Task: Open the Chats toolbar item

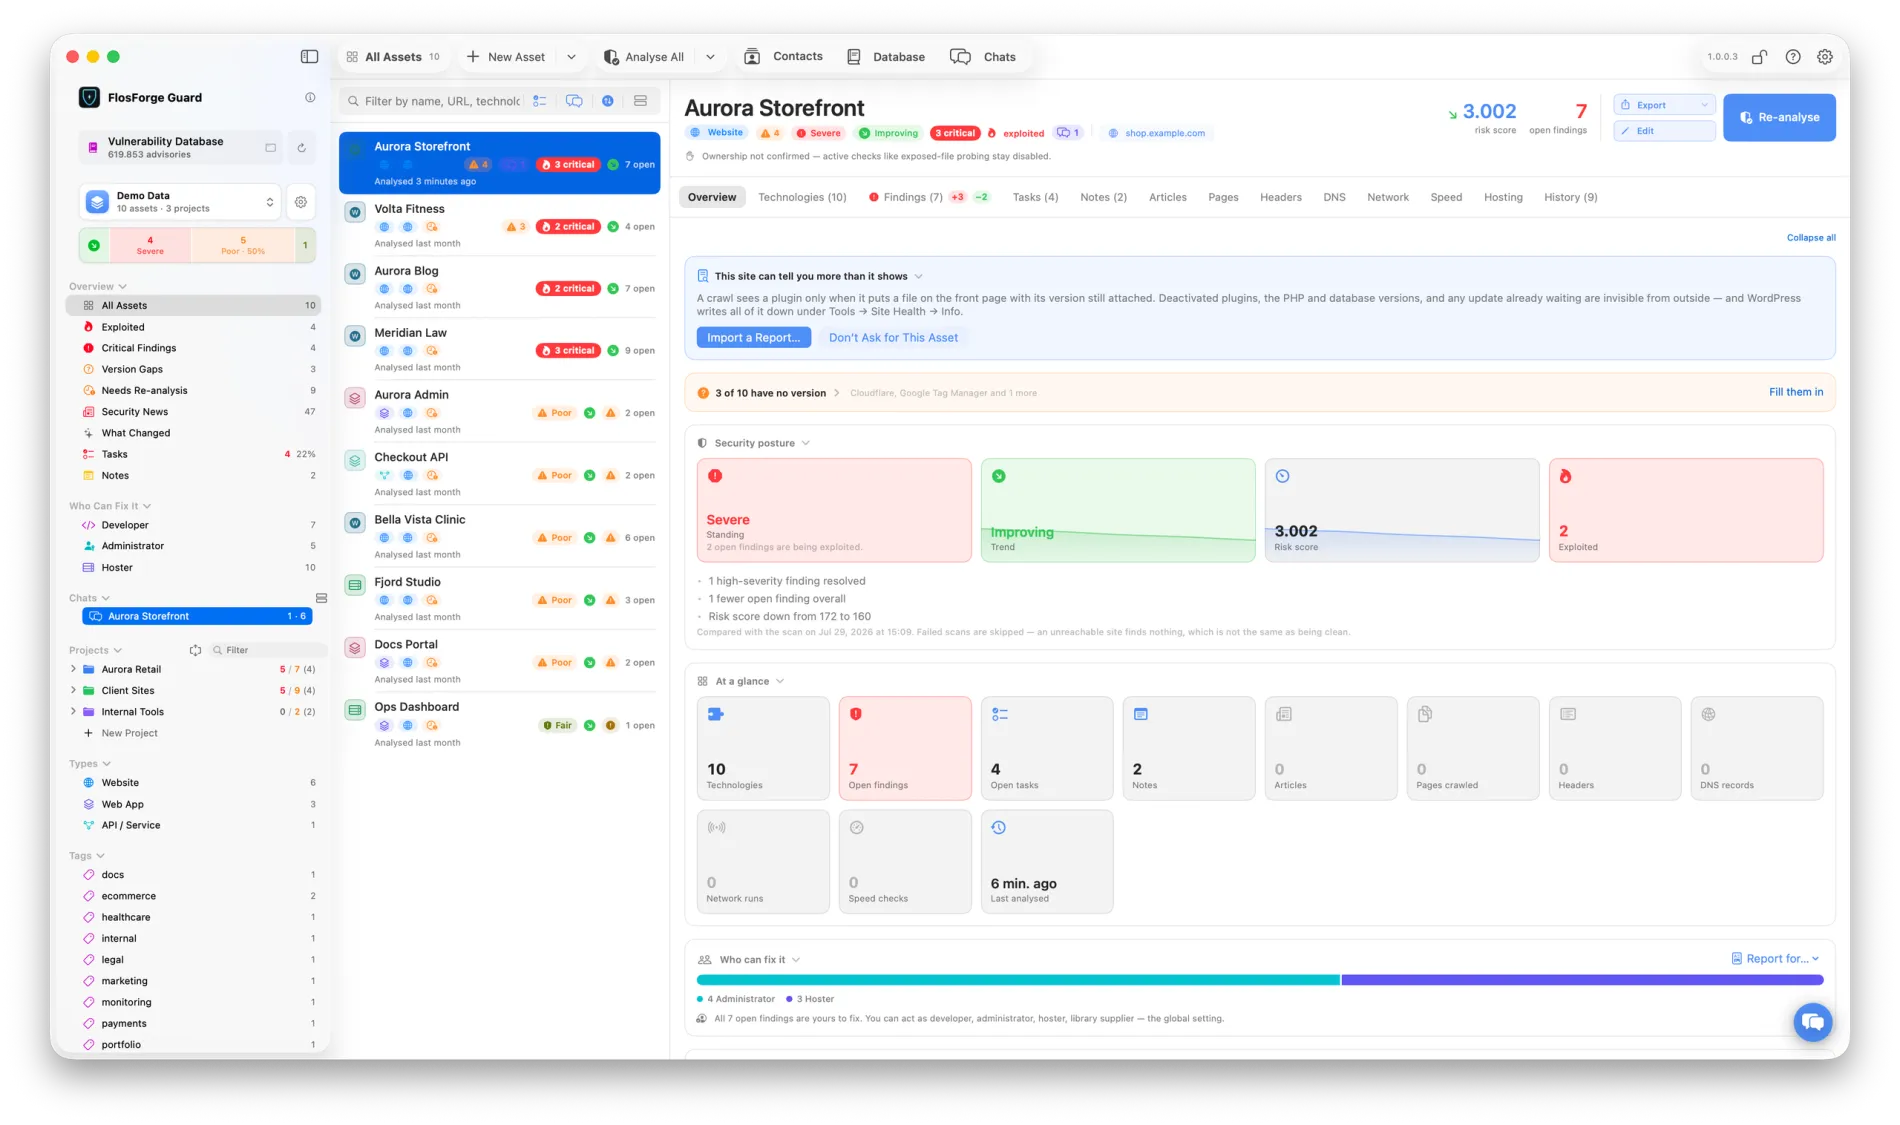Action: (x=983, y=57)
